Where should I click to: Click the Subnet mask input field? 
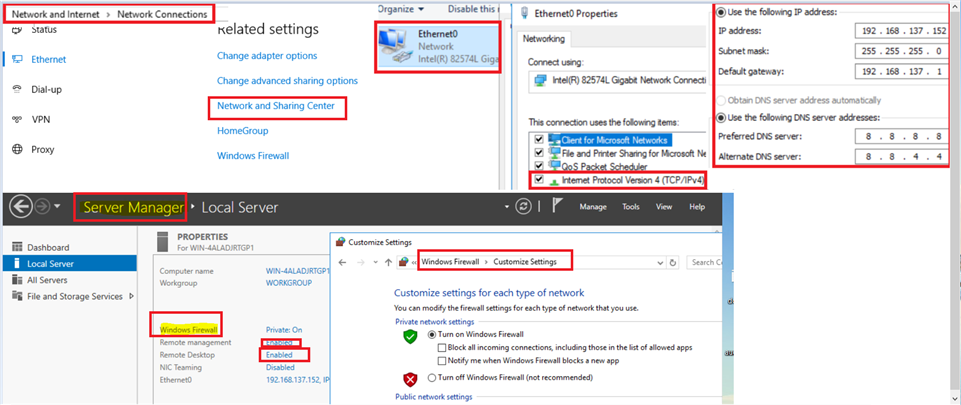(x=902, y=51)
